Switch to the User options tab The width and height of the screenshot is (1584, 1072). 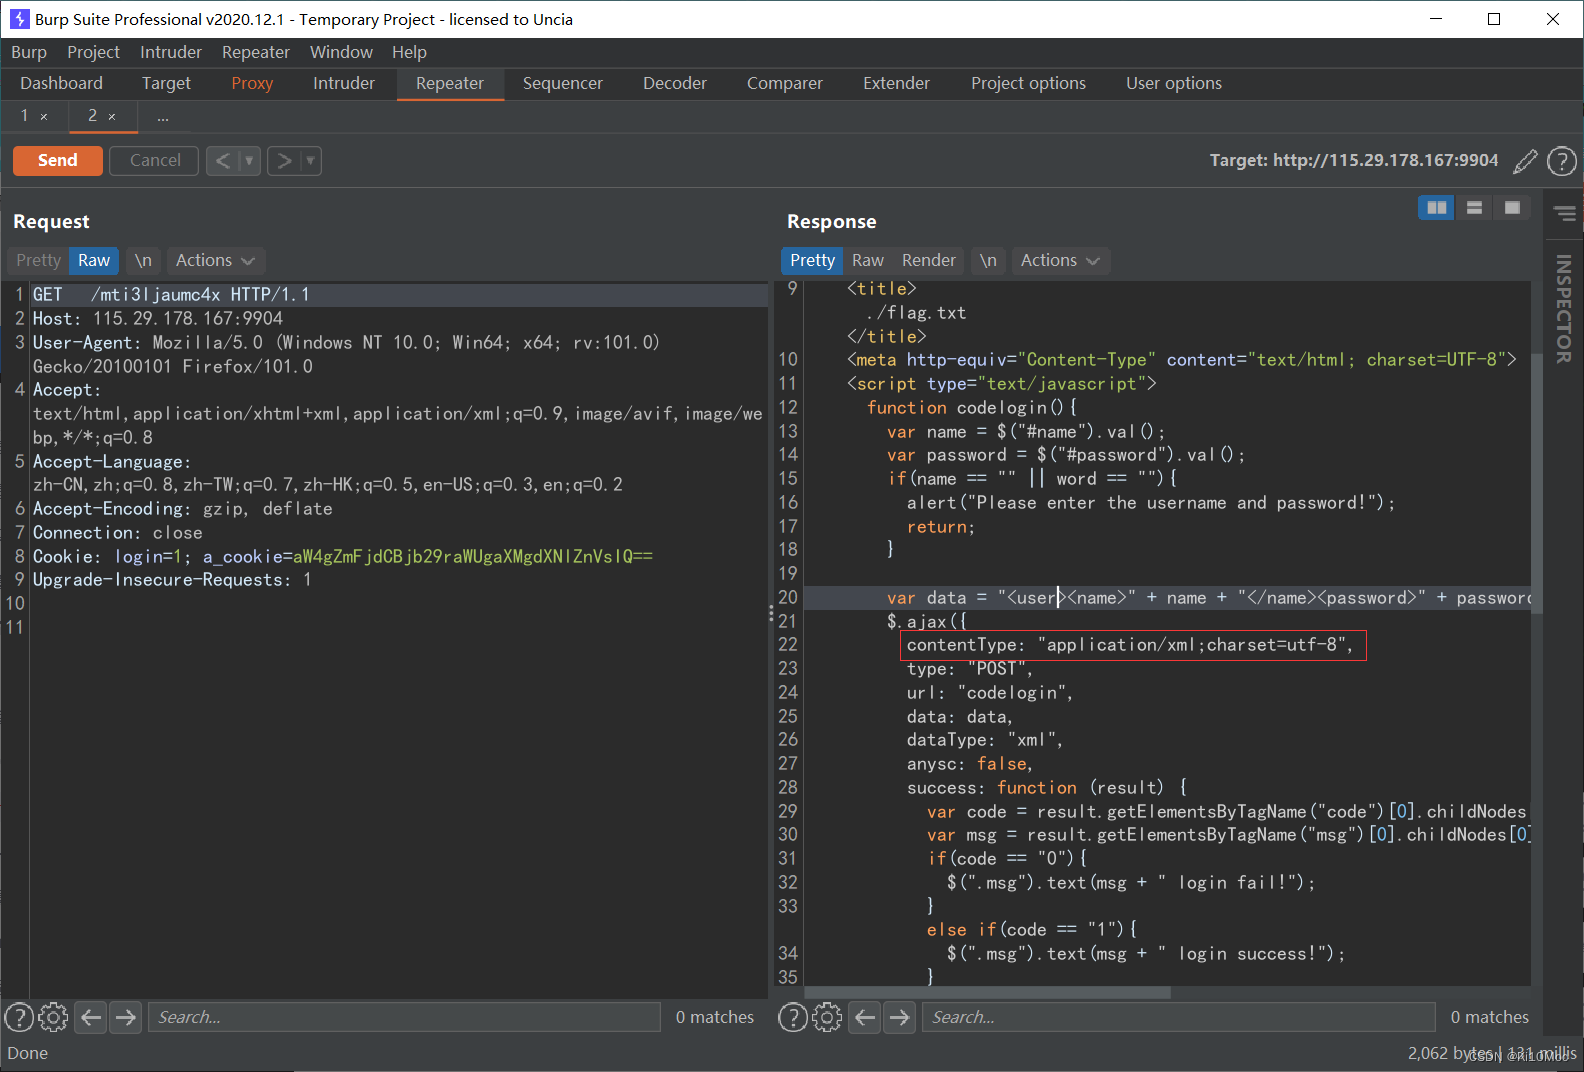click(1174, 84)
